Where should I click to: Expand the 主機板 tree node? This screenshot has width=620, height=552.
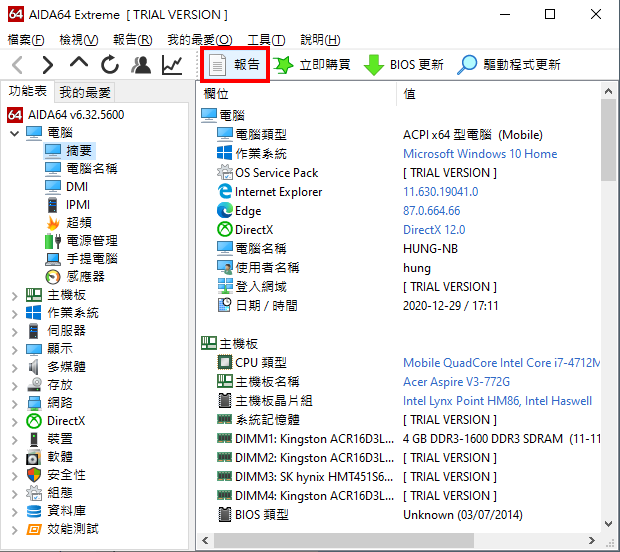click(x=15, y=296)
